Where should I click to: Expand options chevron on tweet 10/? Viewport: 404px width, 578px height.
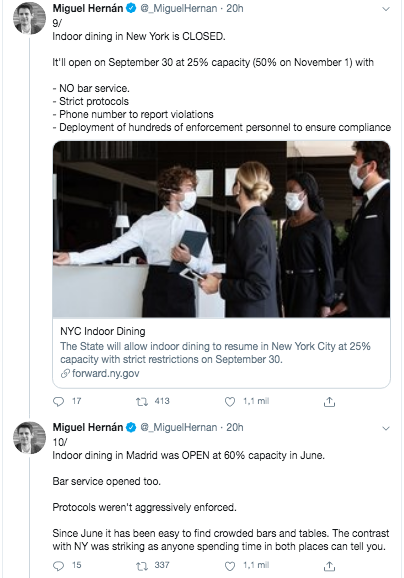(x=386, y=428)
